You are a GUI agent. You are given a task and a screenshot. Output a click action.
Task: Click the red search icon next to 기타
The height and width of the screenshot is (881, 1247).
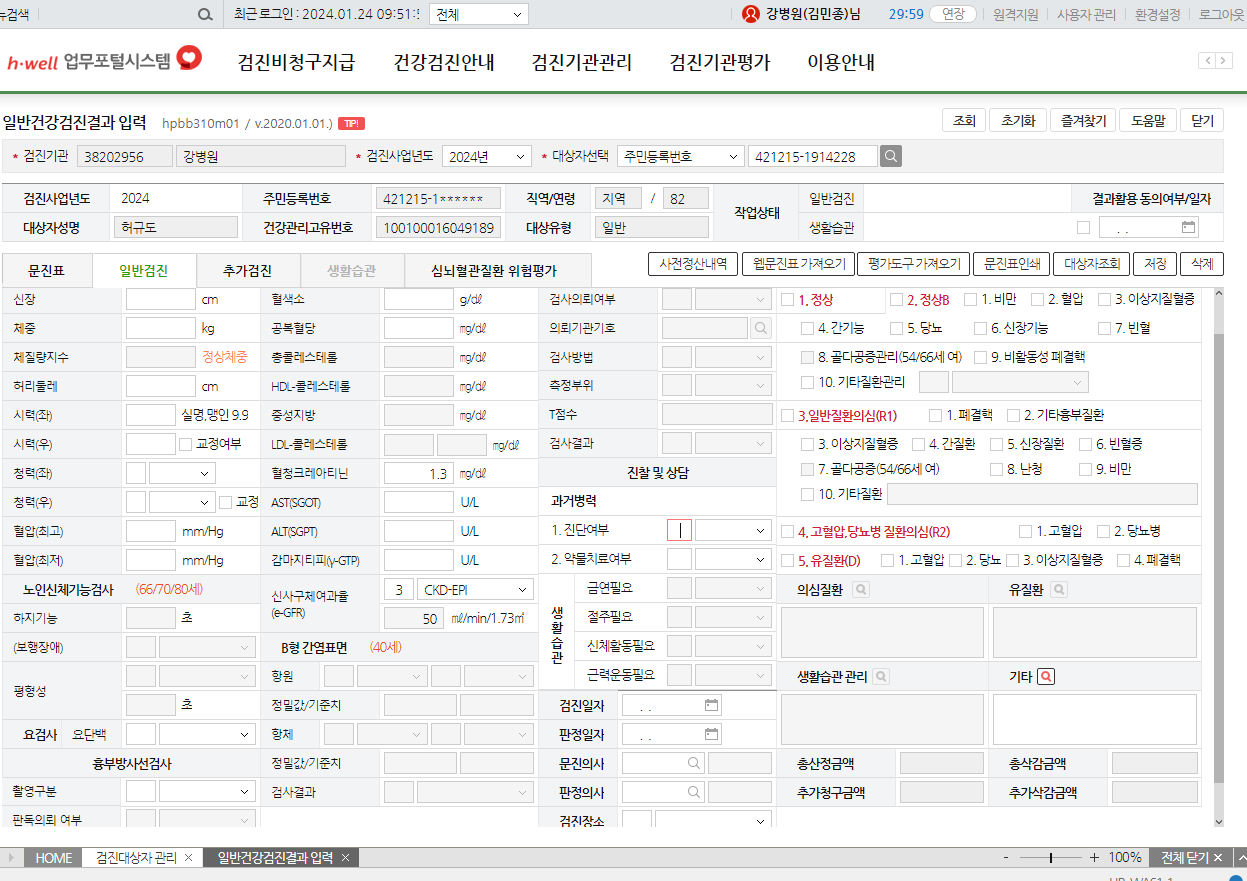point(1046,677)
